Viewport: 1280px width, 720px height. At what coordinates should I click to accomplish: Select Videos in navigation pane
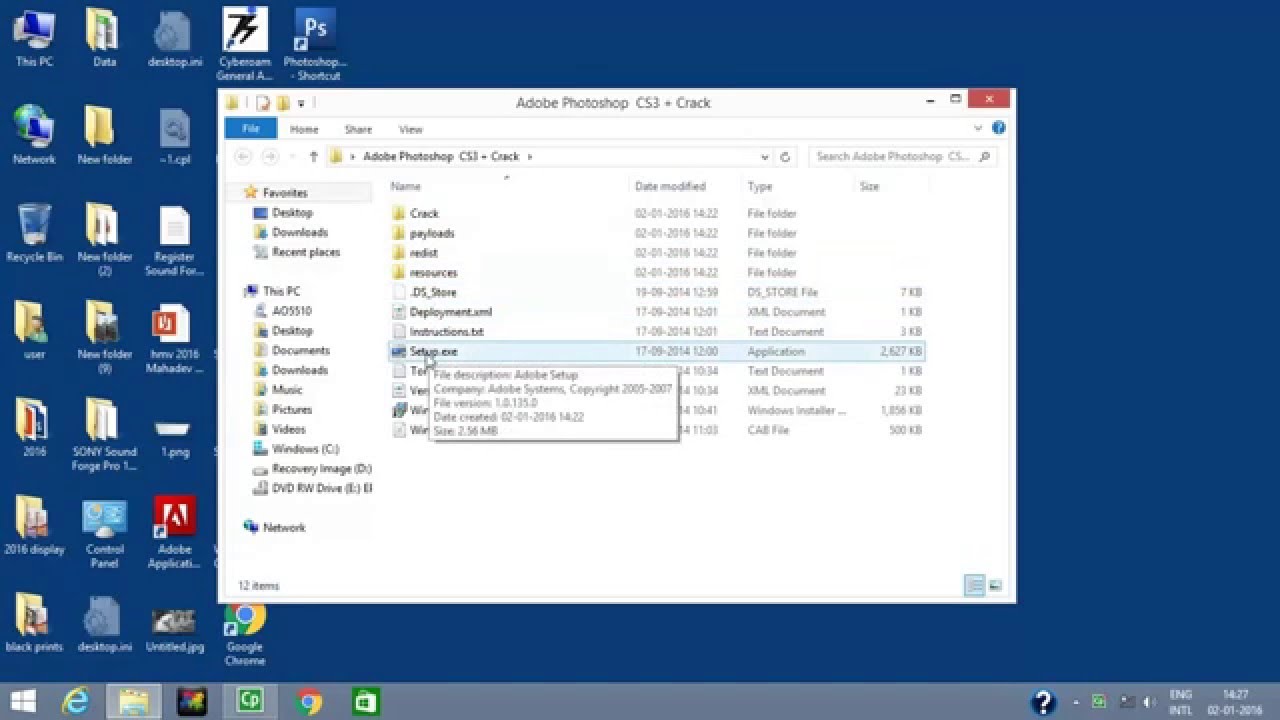point(289,429)
